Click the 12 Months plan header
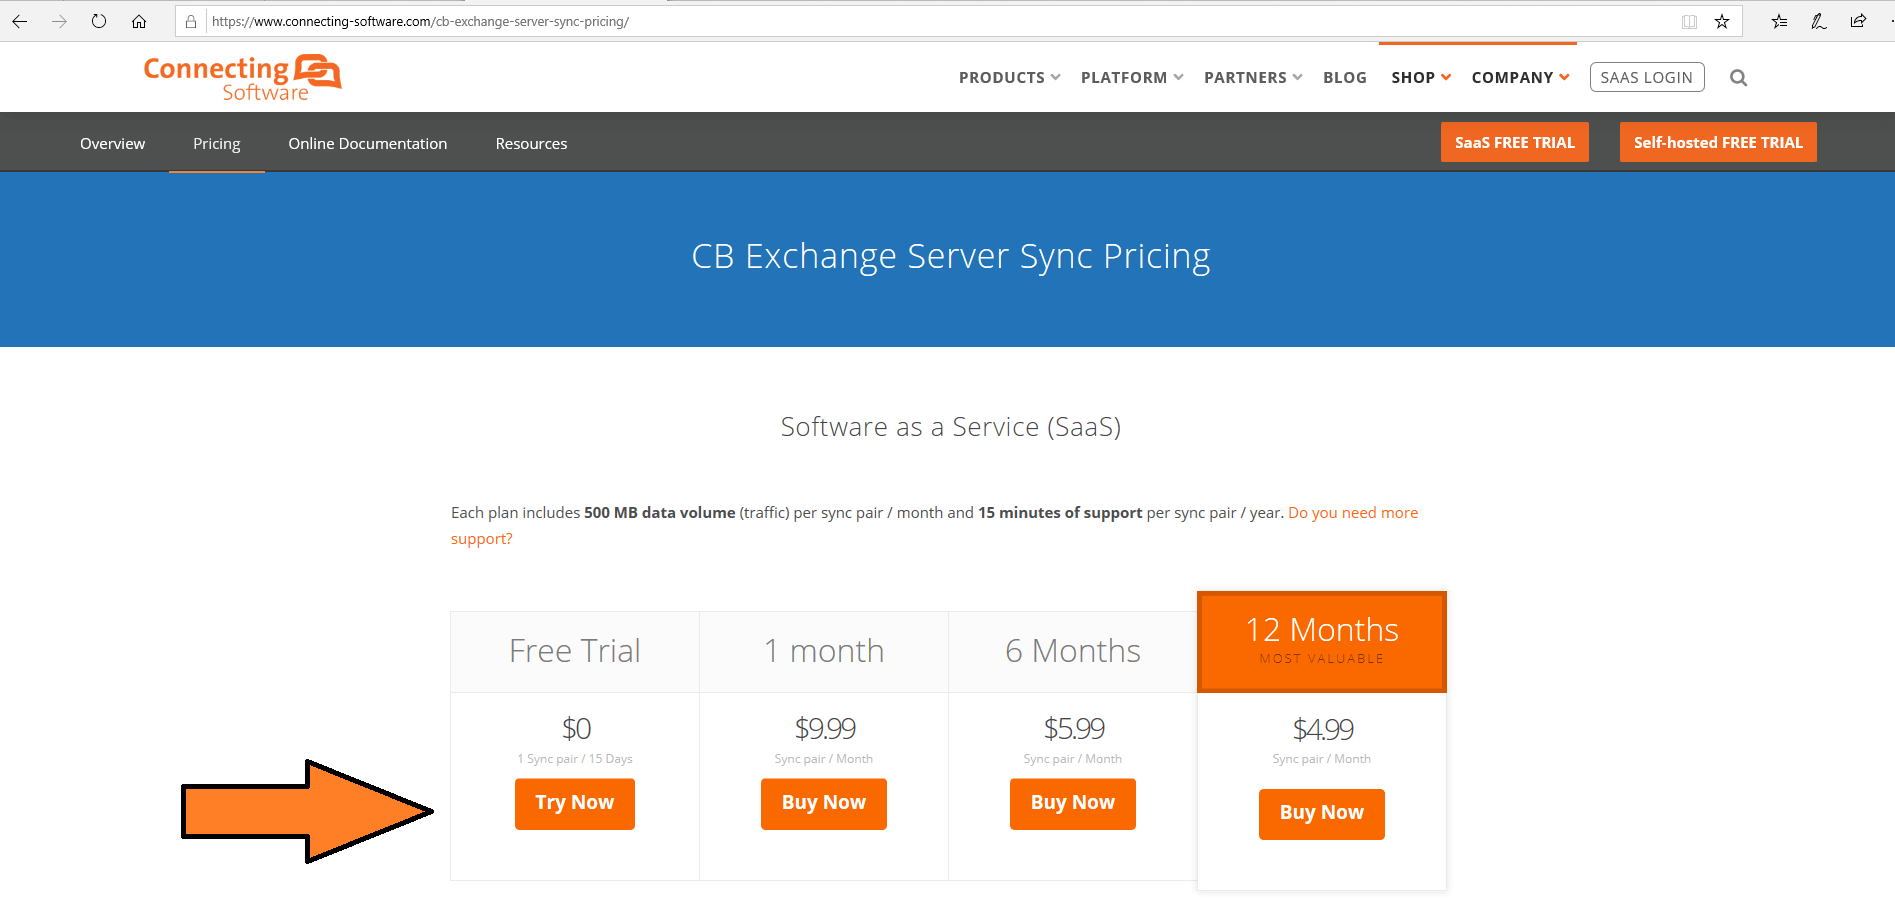 [x=1321, y=641]
